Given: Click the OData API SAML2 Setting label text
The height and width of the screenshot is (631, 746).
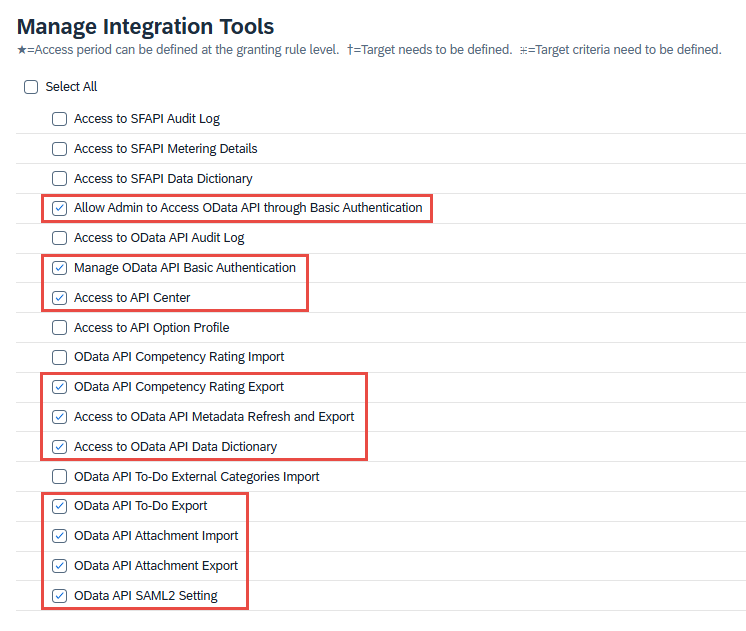Looking at the screenshot, I should click(146, 596).
